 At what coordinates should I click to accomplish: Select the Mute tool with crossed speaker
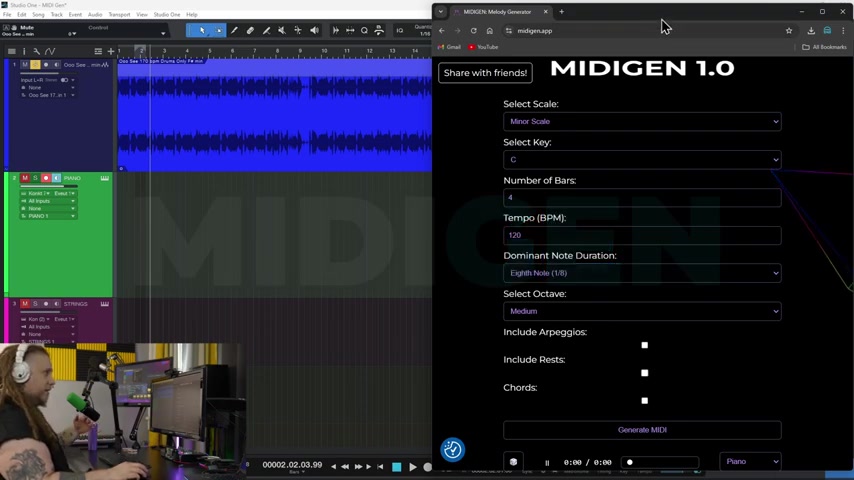point(282,31)
